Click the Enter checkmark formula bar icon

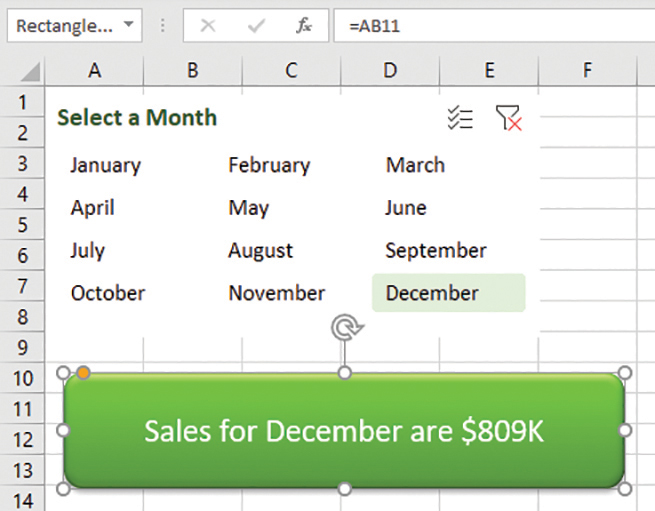click(x=256, y=26)
